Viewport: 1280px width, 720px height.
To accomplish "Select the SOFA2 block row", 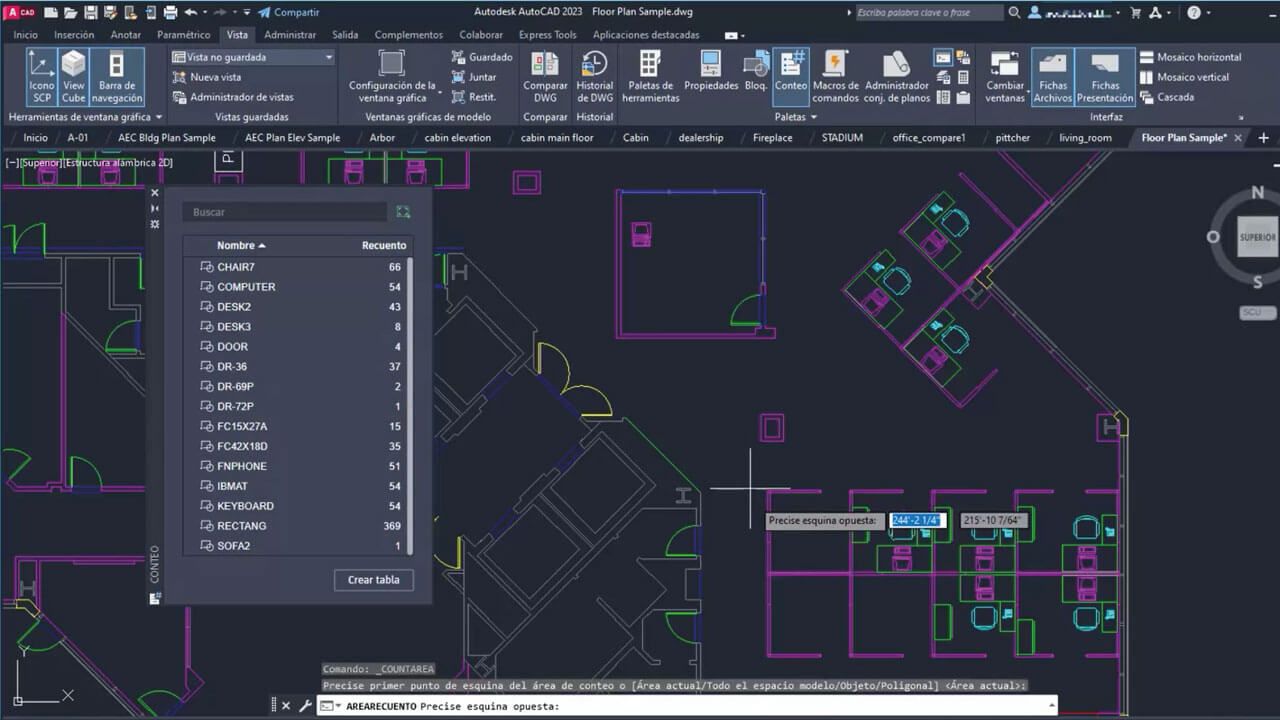I will coord(296,546).
